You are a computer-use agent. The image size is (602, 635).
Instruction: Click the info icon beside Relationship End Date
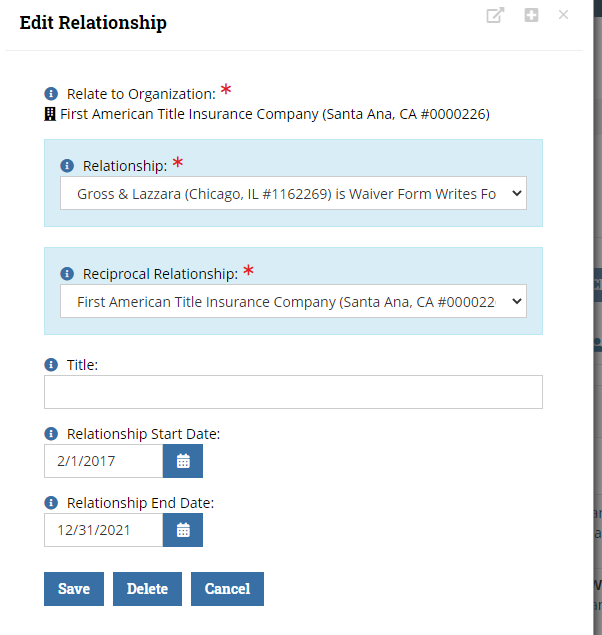[x=51, y=503]
